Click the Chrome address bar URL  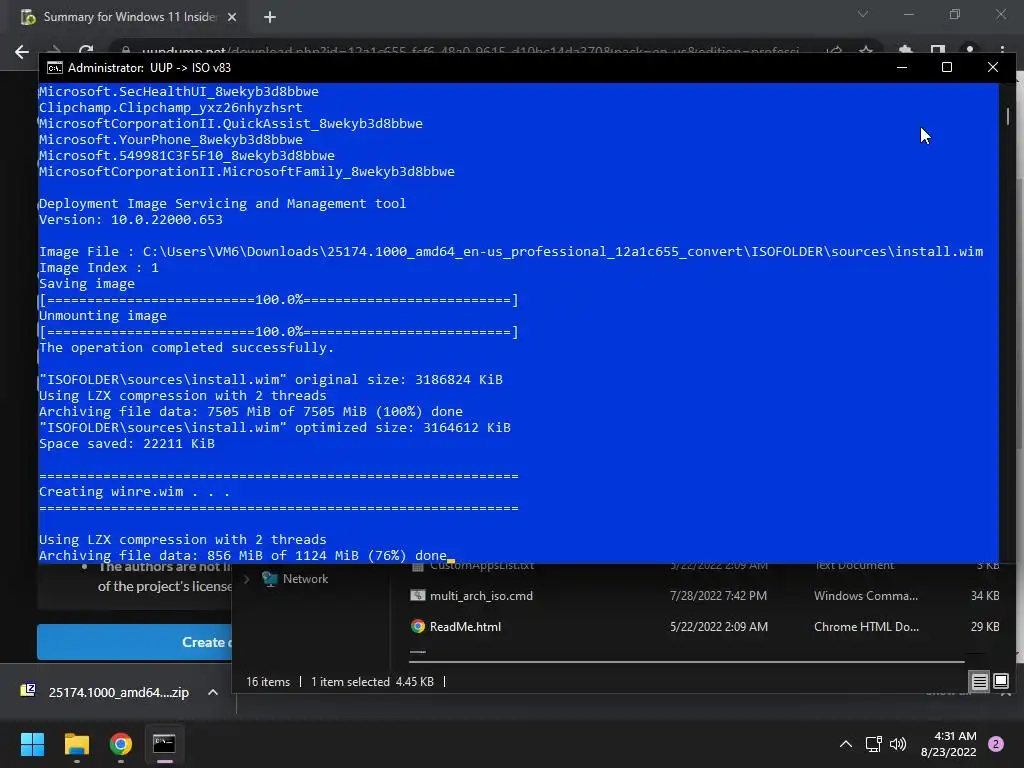click(470, 51)
